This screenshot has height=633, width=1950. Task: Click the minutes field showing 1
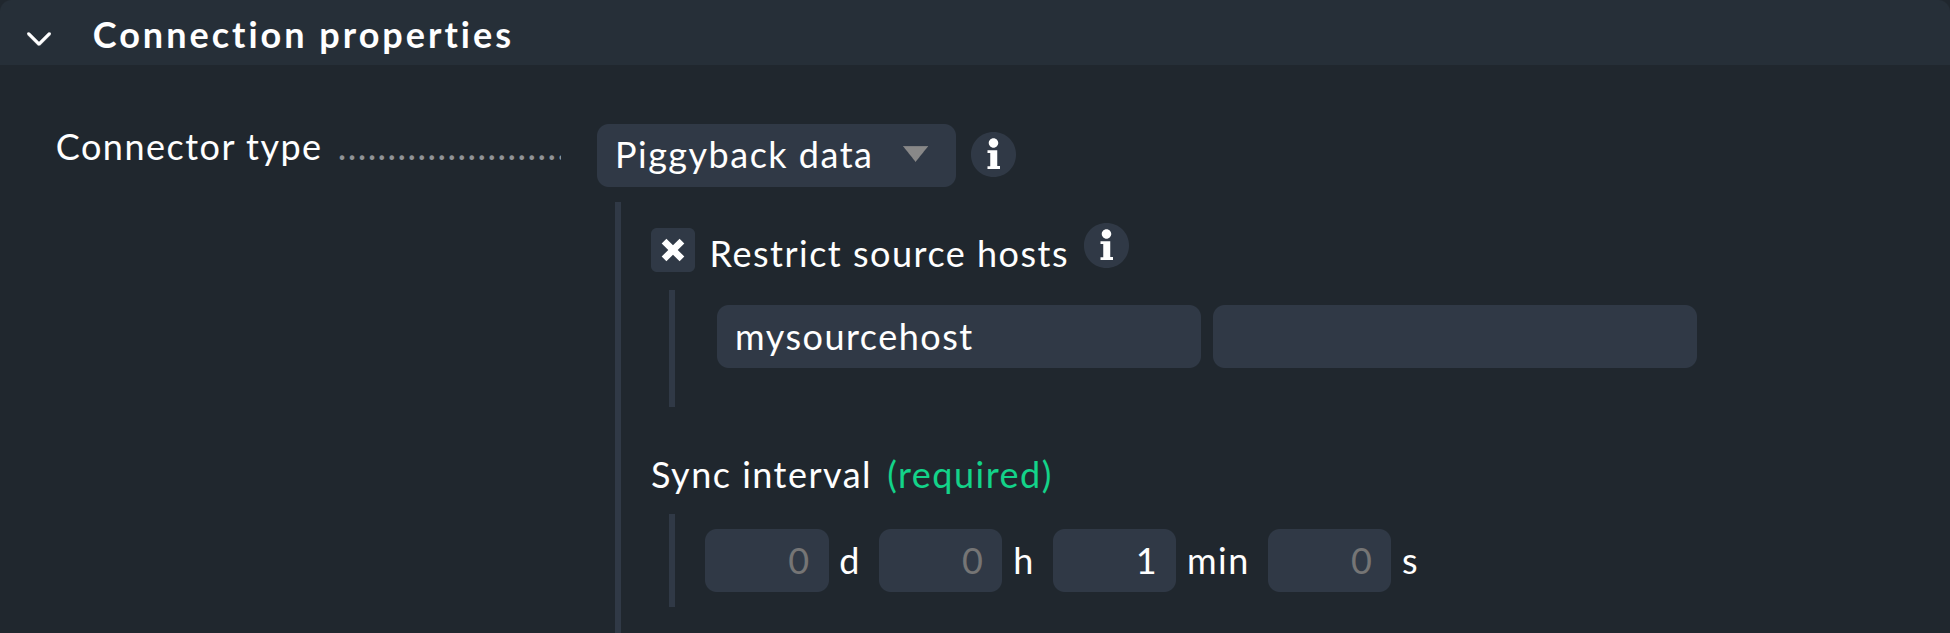pos(1114,561)
